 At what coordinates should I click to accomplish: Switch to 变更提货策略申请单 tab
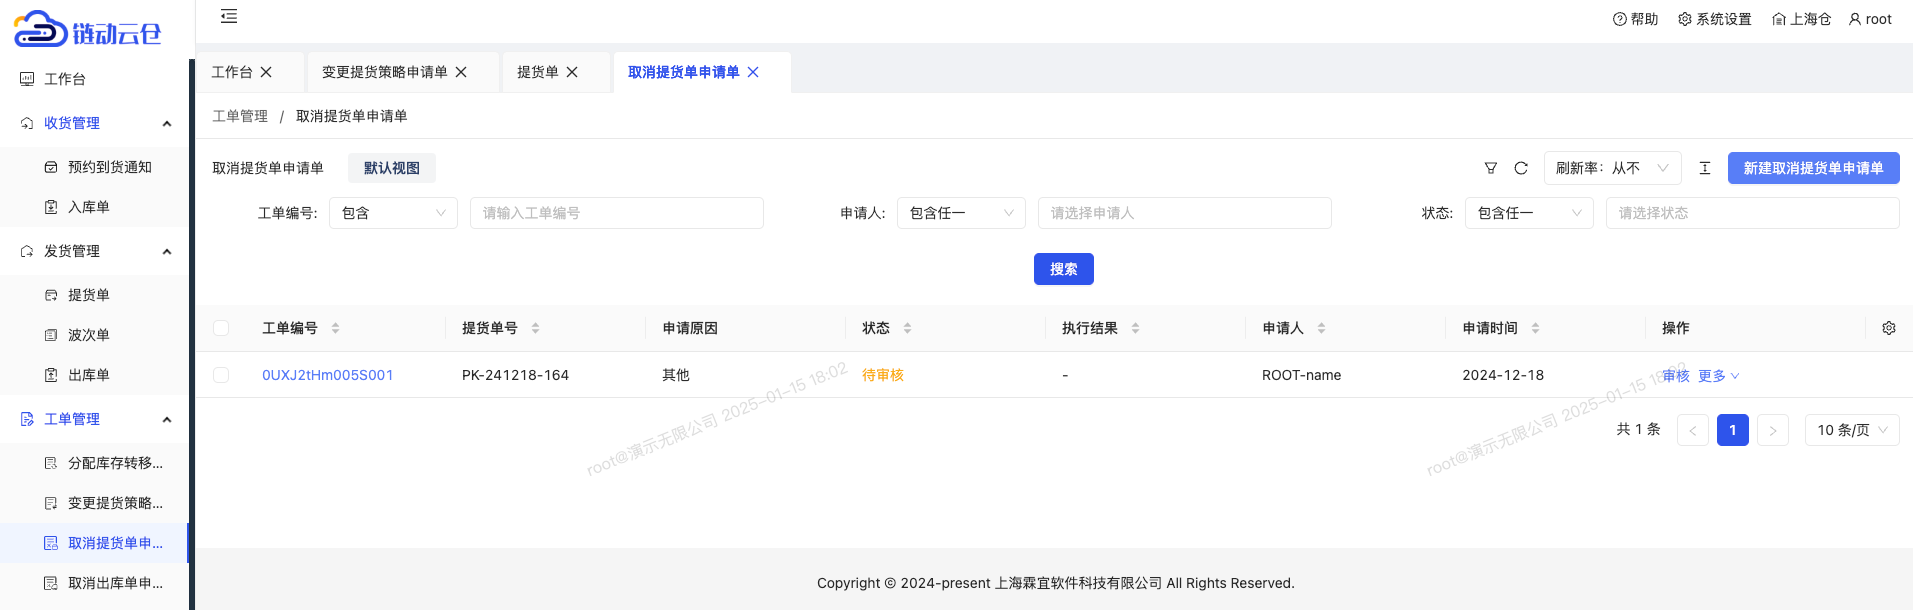[x=384, y=72]
